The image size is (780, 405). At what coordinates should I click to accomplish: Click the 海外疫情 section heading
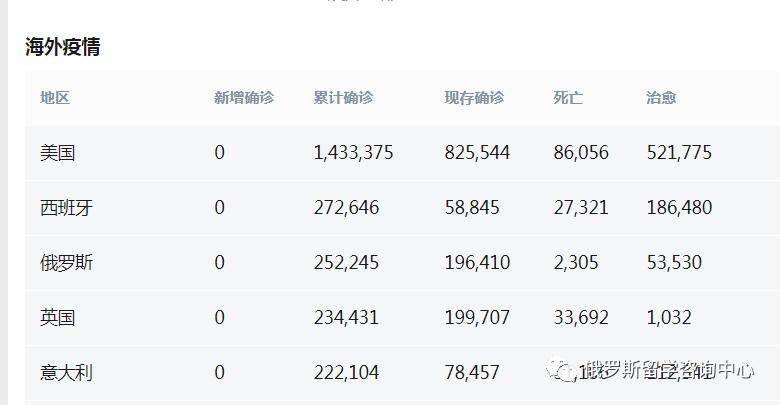(63, 47)
